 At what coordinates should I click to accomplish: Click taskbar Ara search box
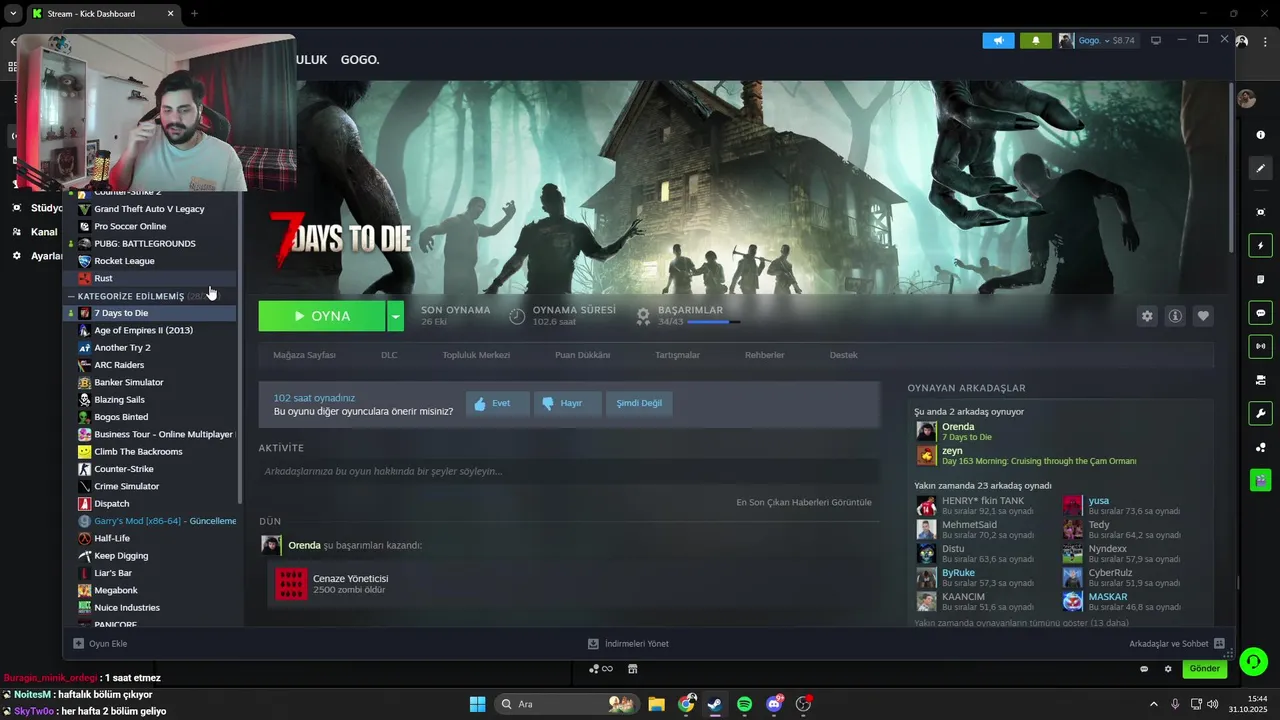(566, 704)
